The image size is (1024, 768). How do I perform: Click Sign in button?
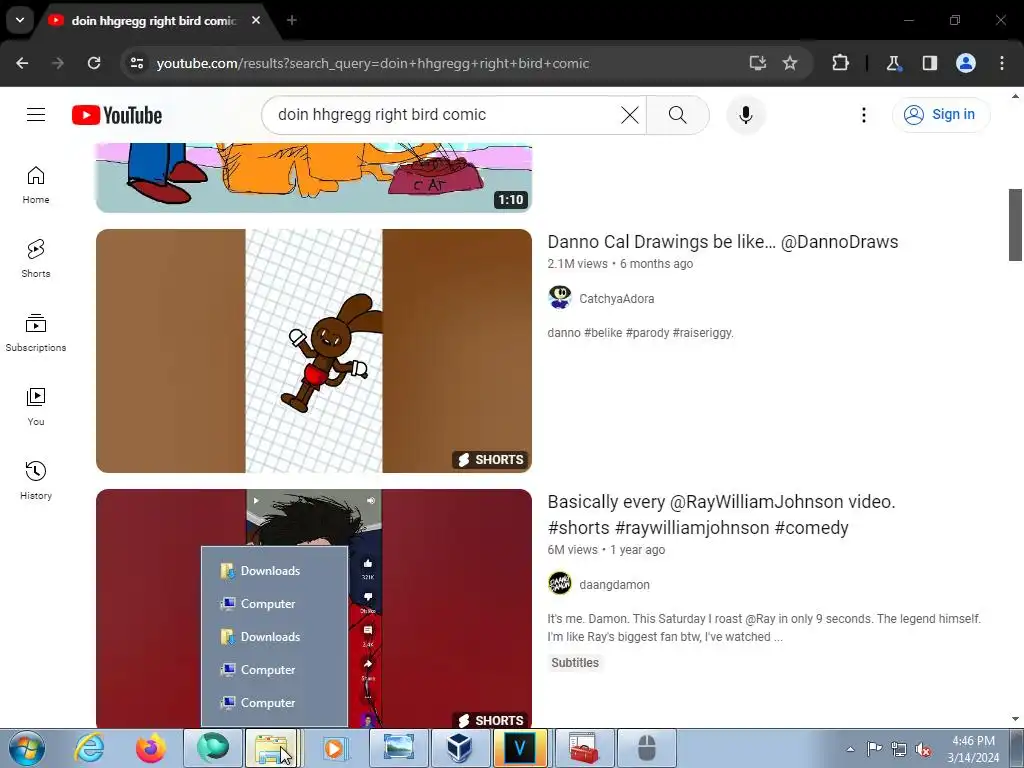[940, 114]
